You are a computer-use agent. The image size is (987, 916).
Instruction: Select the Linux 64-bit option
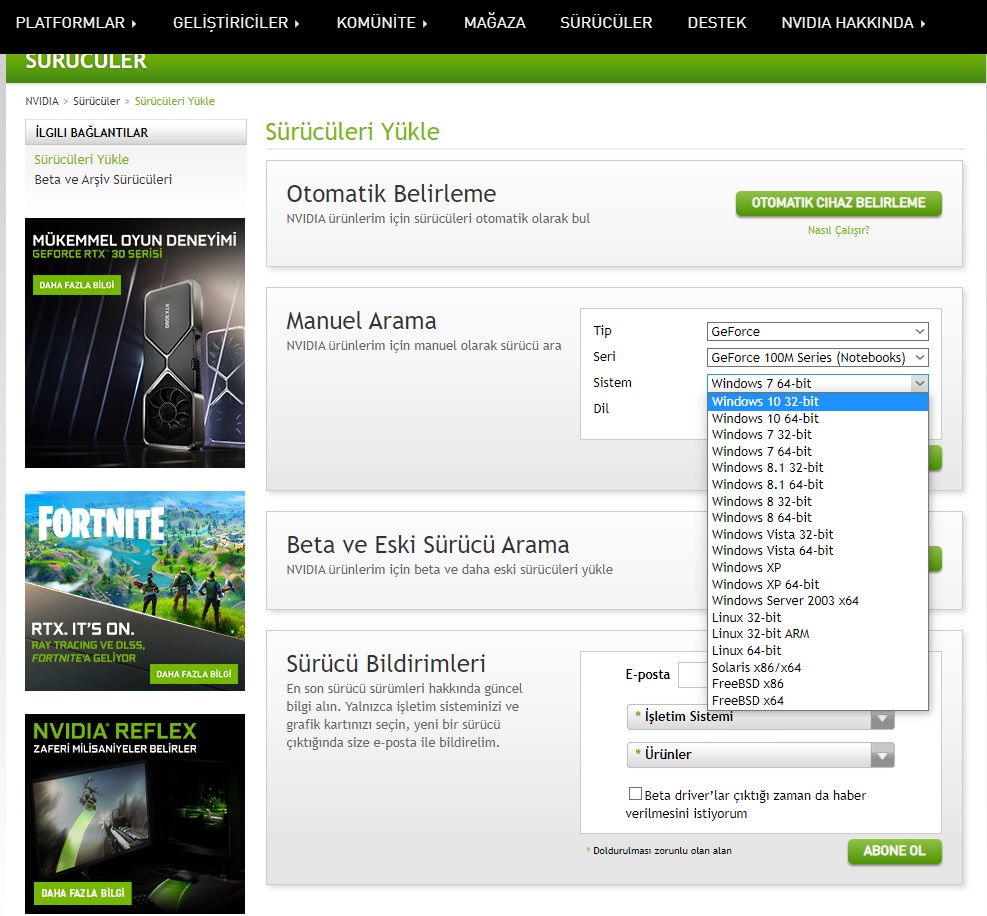pos(818,651)
